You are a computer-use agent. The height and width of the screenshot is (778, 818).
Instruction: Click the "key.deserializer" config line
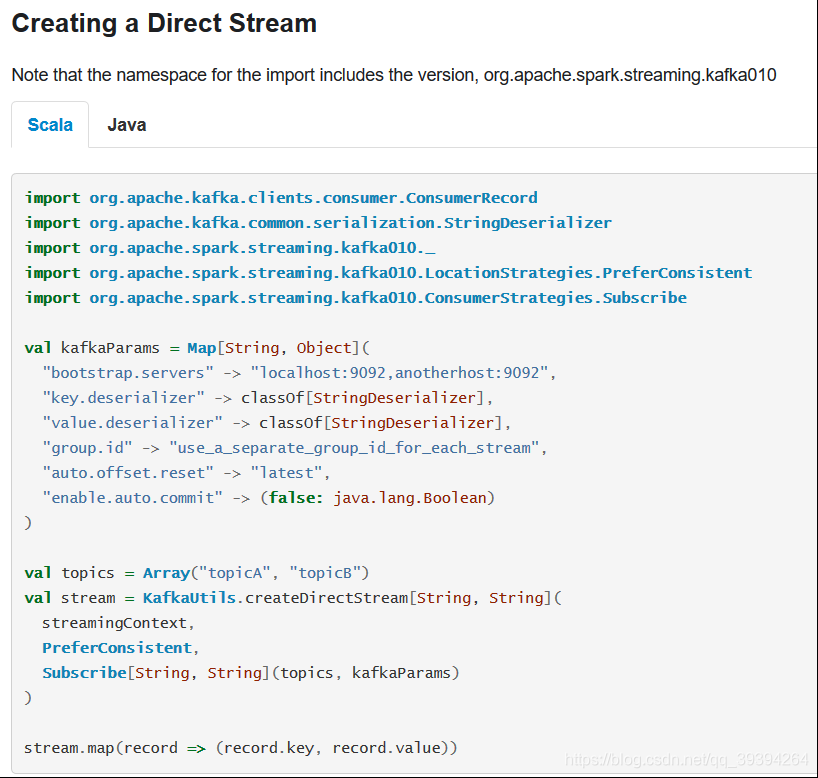[x=267, y=398]
